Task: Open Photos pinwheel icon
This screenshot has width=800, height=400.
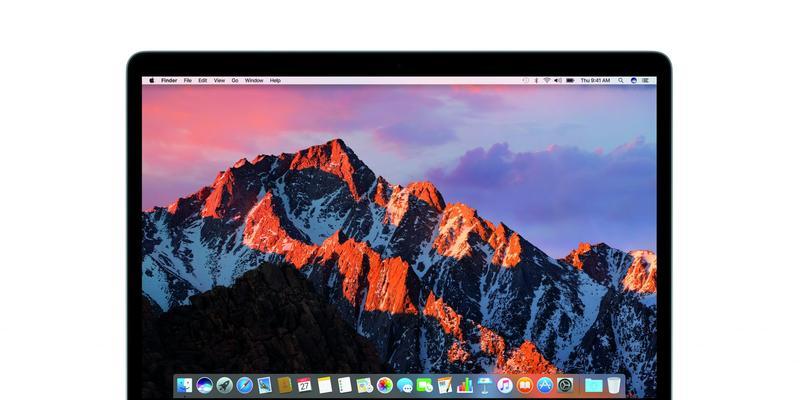Action: (385, 385)
